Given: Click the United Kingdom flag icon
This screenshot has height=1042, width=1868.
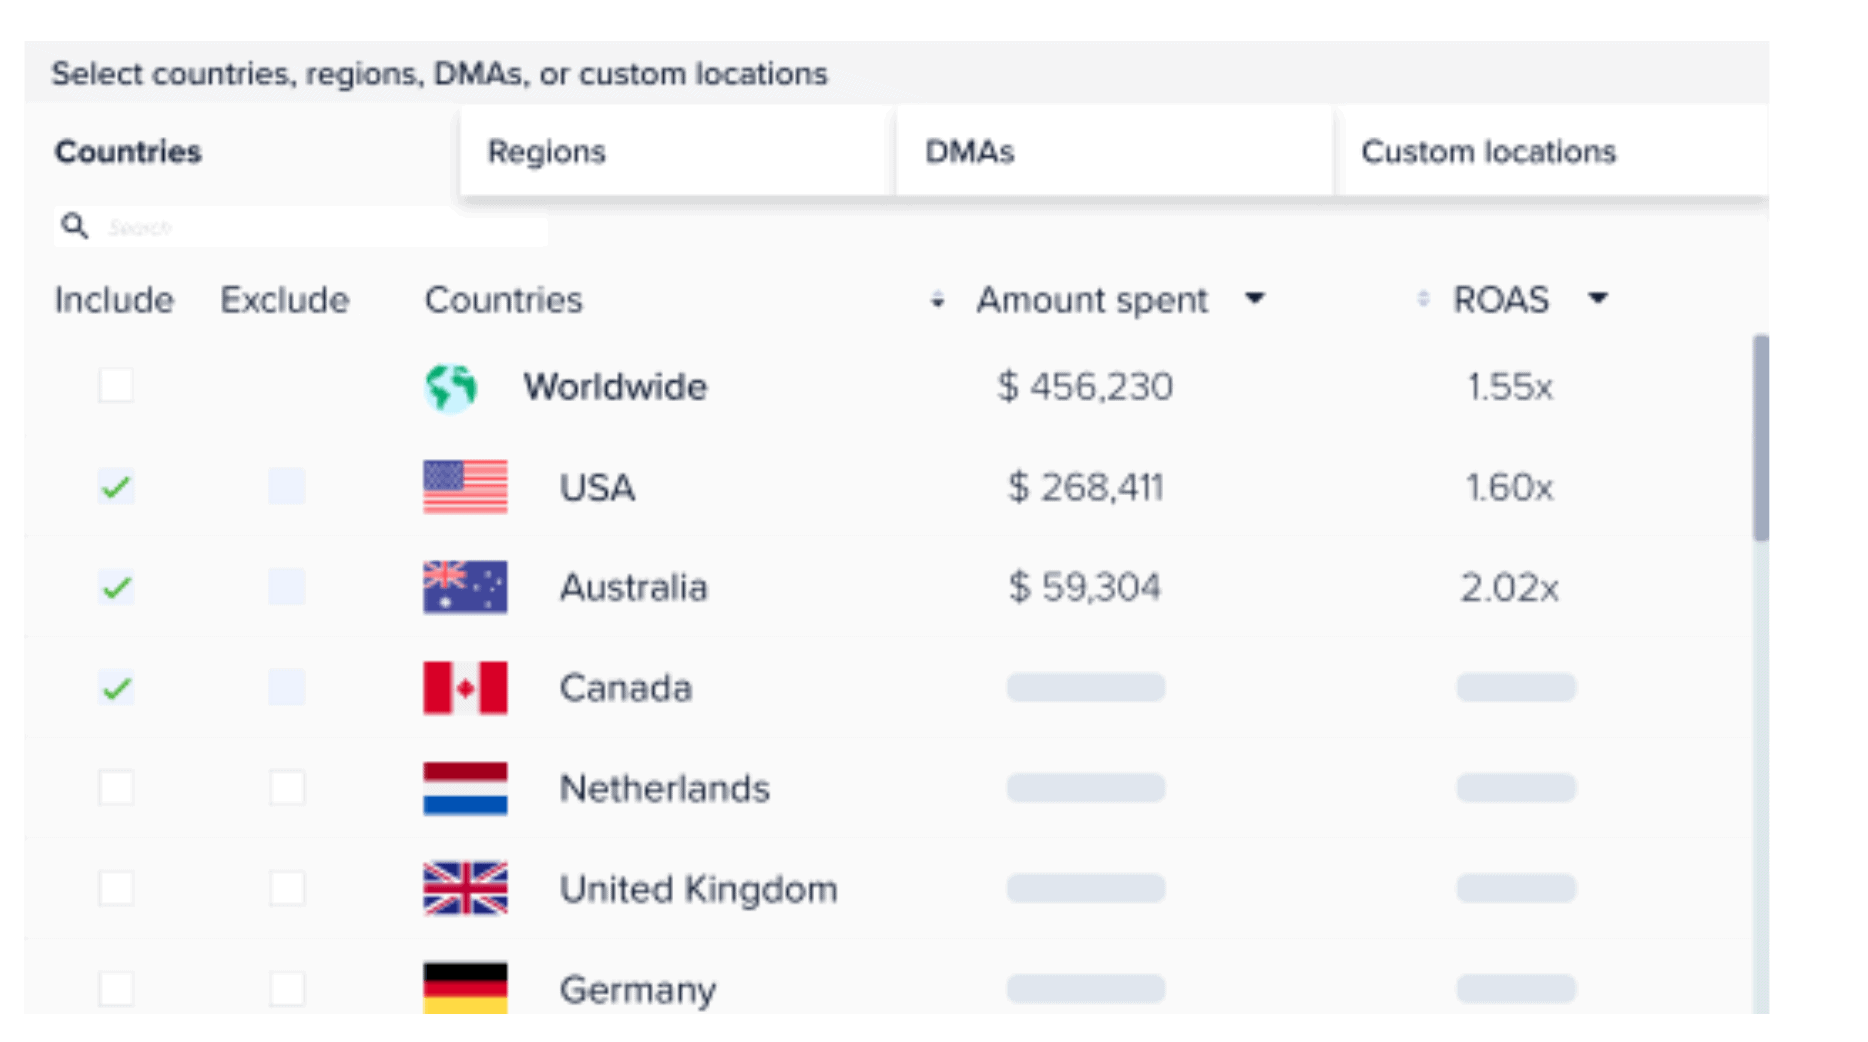Looking at the screenshot, I should pos(465,888).
